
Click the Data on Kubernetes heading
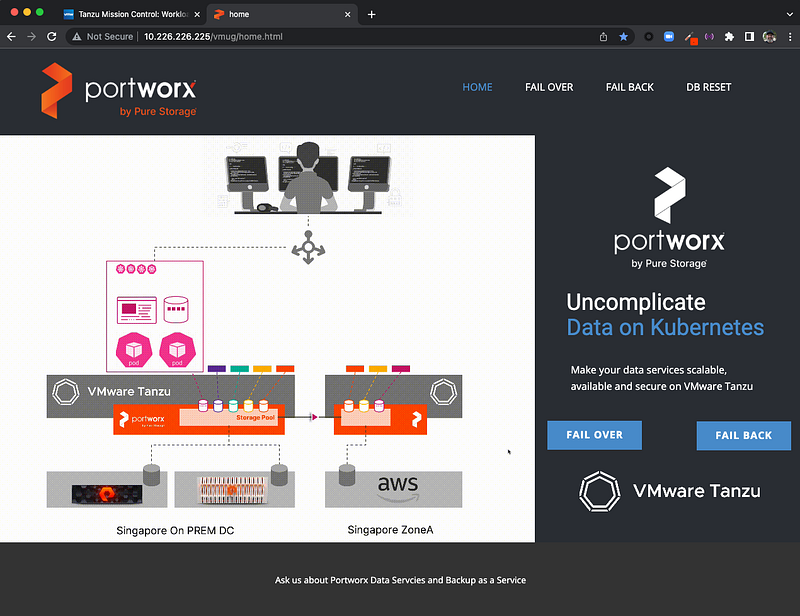tap(665, 328)
